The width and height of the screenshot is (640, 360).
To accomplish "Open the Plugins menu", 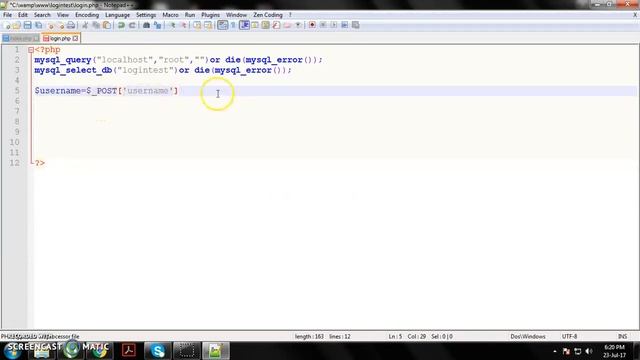I will pos(210,15).
